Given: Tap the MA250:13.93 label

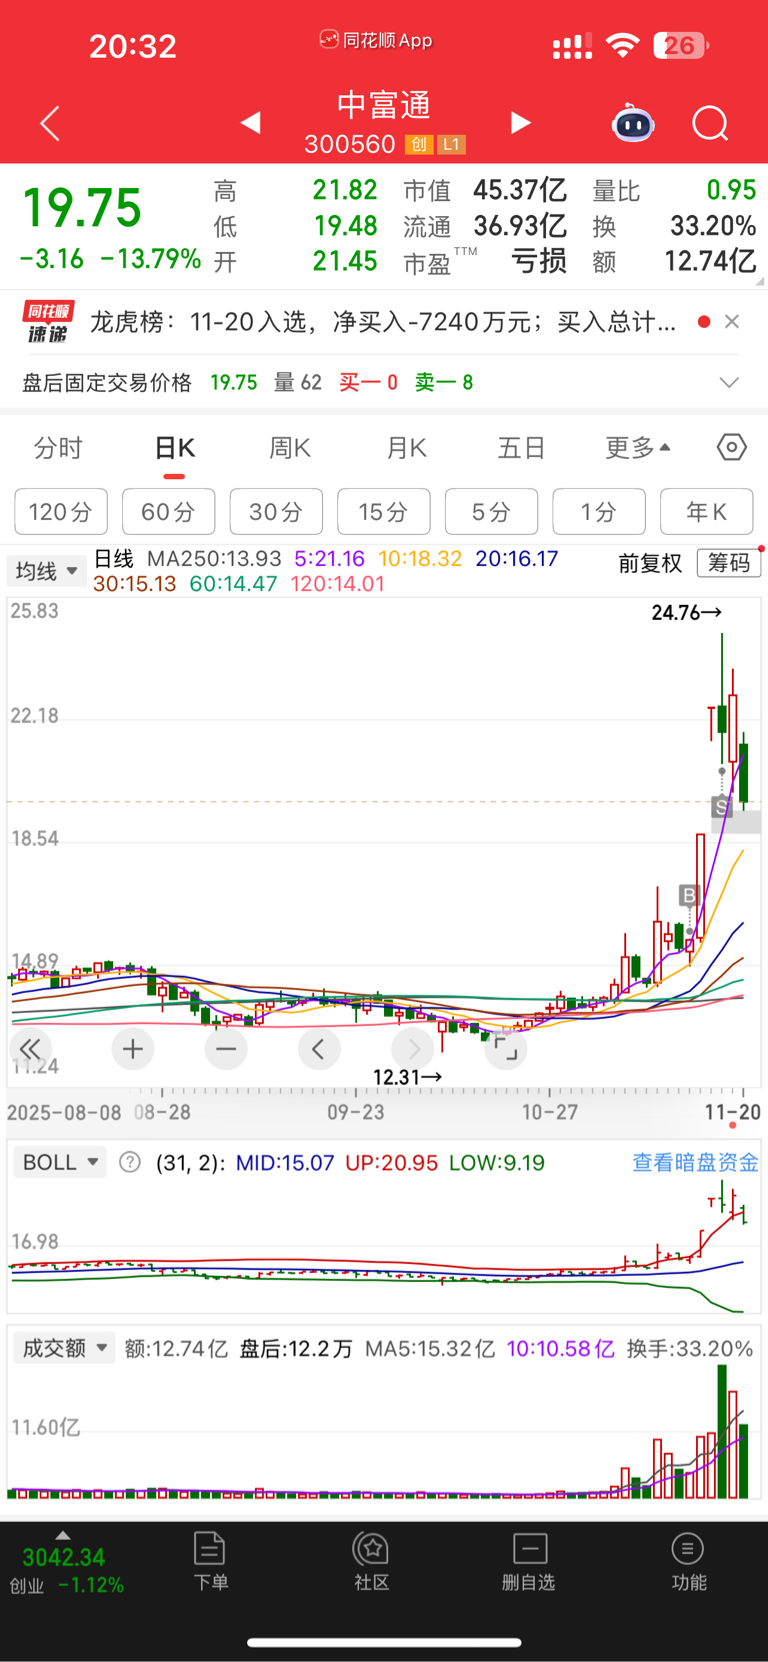Looking at the screenshot, I should (x=214, y=558).
